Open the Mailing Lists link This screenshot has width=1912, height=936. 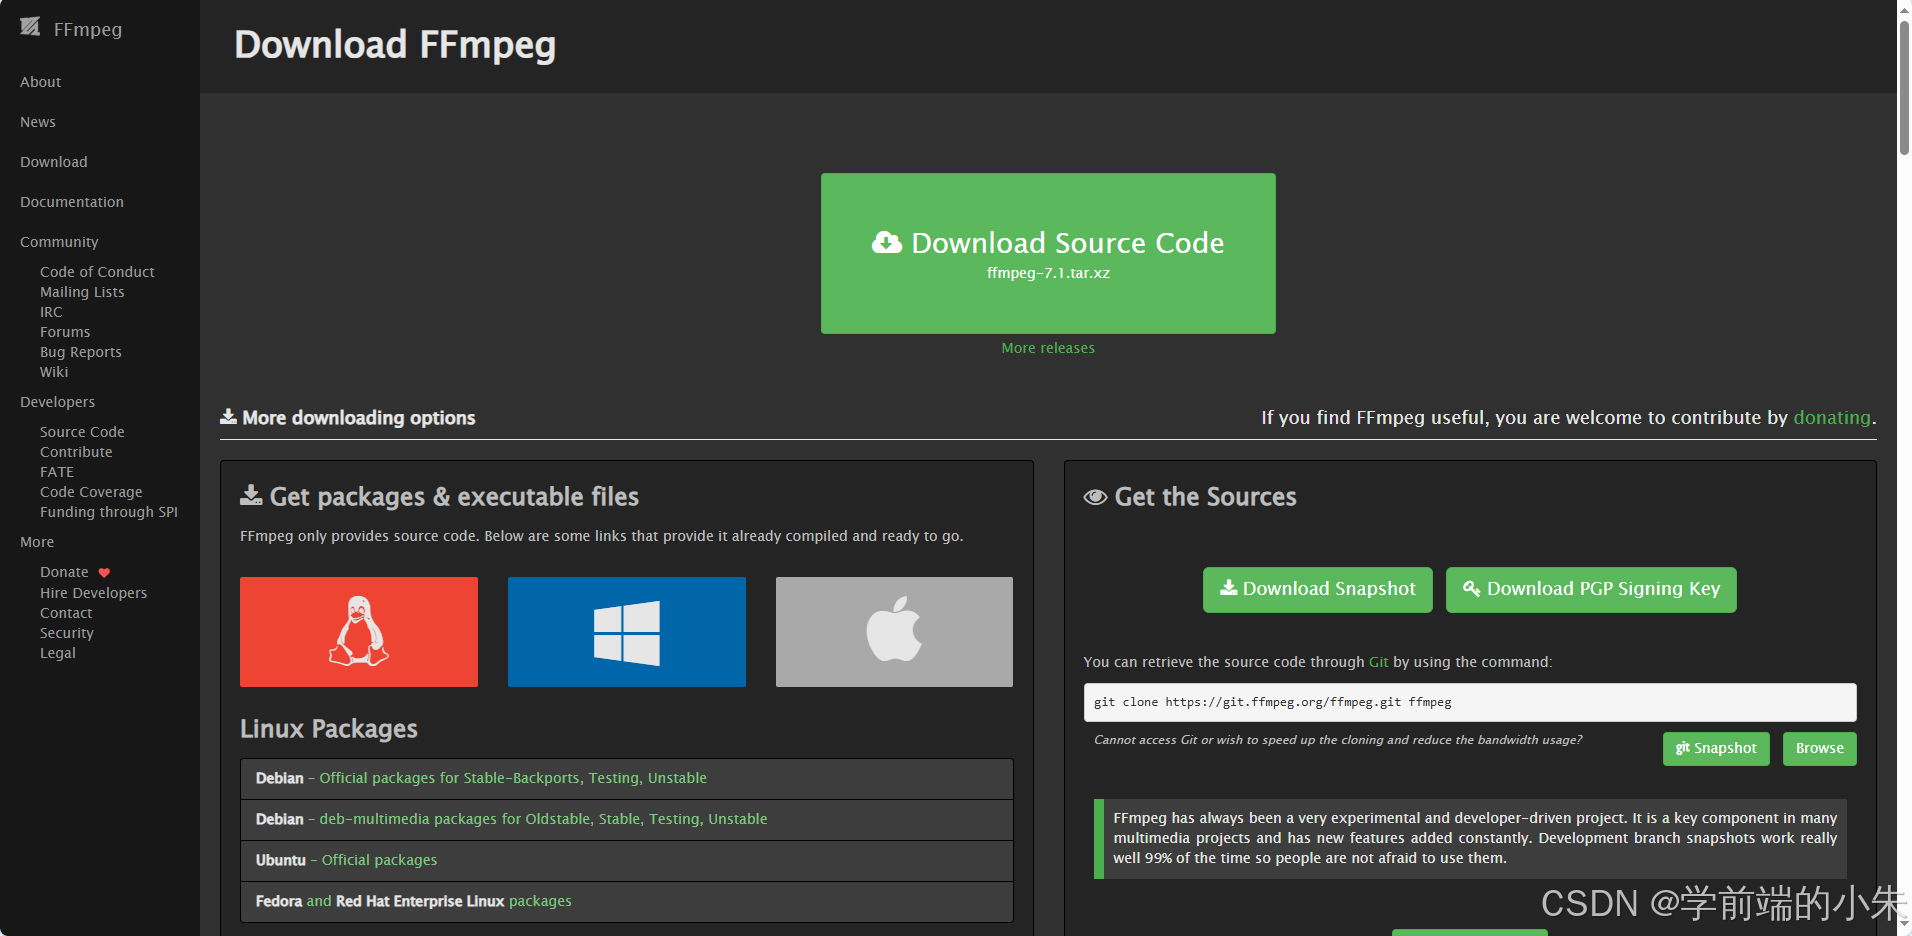(x=82, y=292)
